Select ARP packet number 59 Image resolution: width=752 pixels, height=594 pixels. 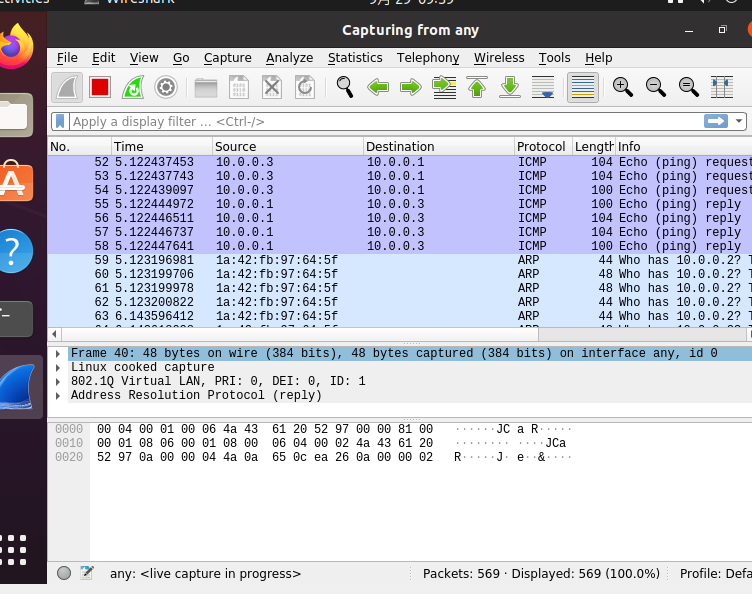[400, 260]
